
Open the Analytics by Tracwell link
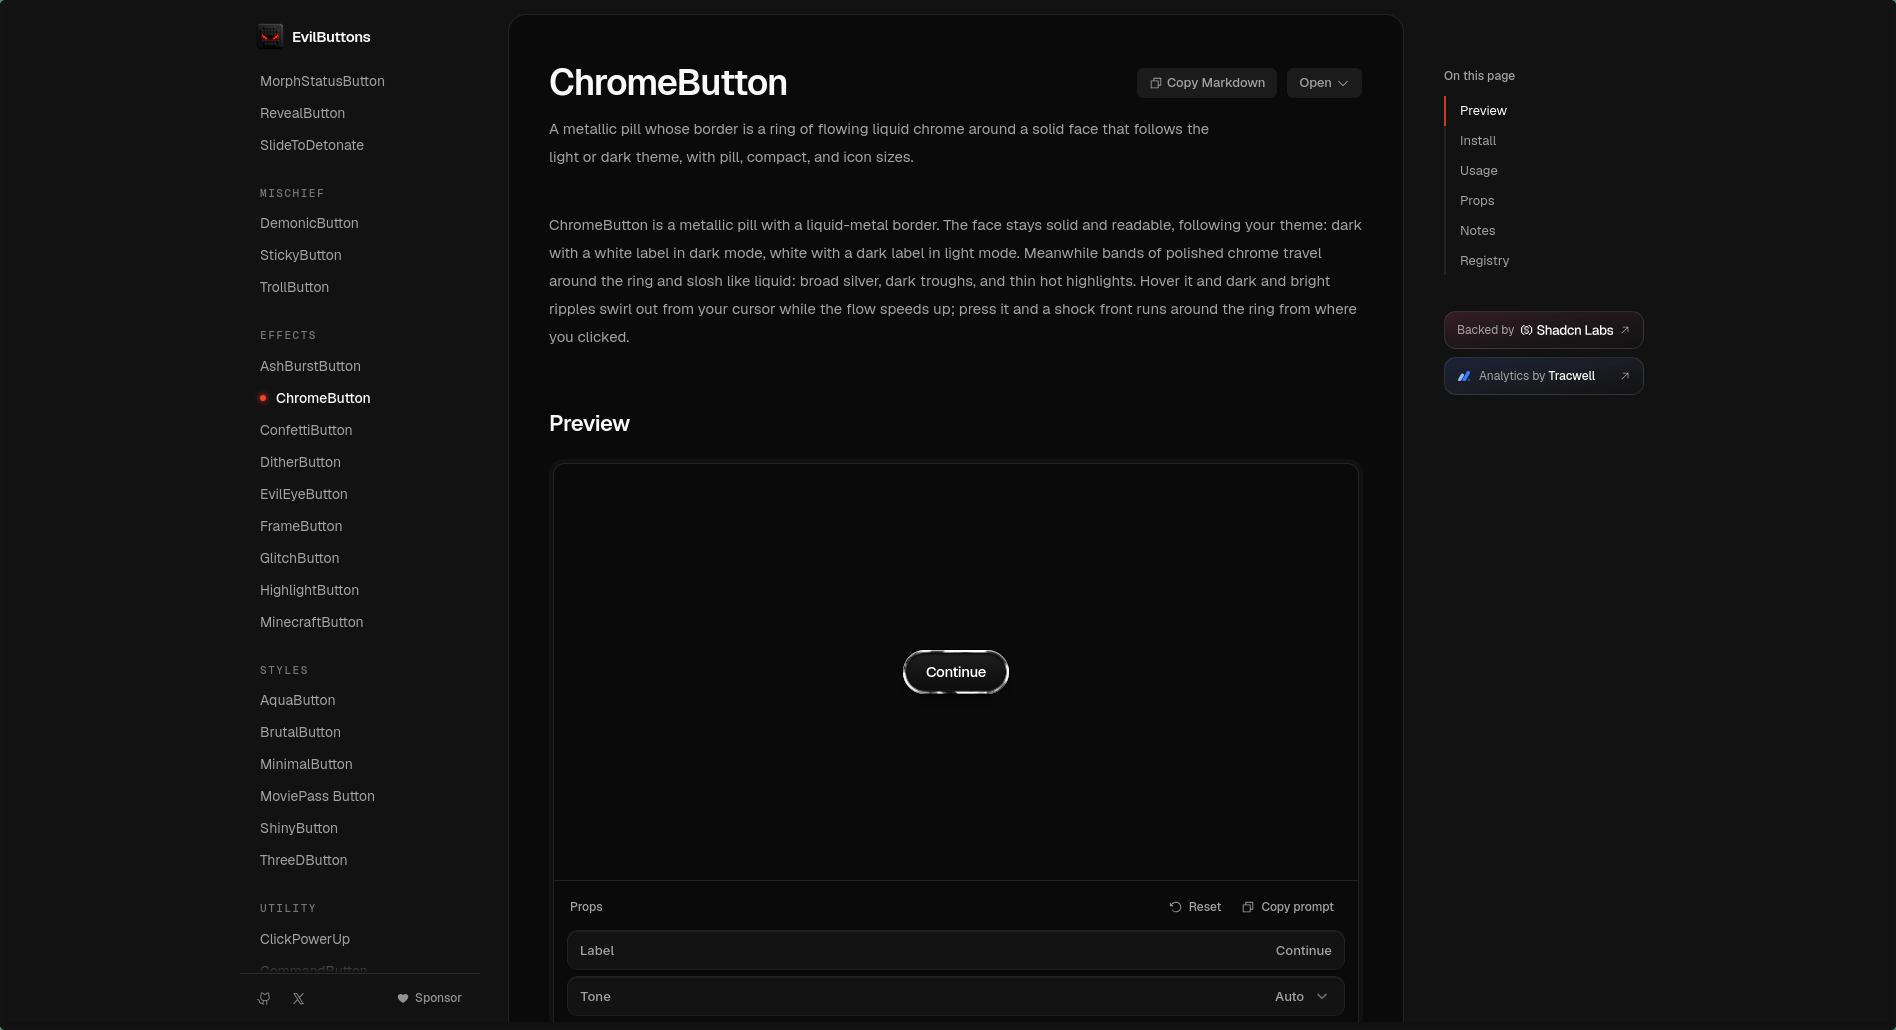pos(1544,376)
